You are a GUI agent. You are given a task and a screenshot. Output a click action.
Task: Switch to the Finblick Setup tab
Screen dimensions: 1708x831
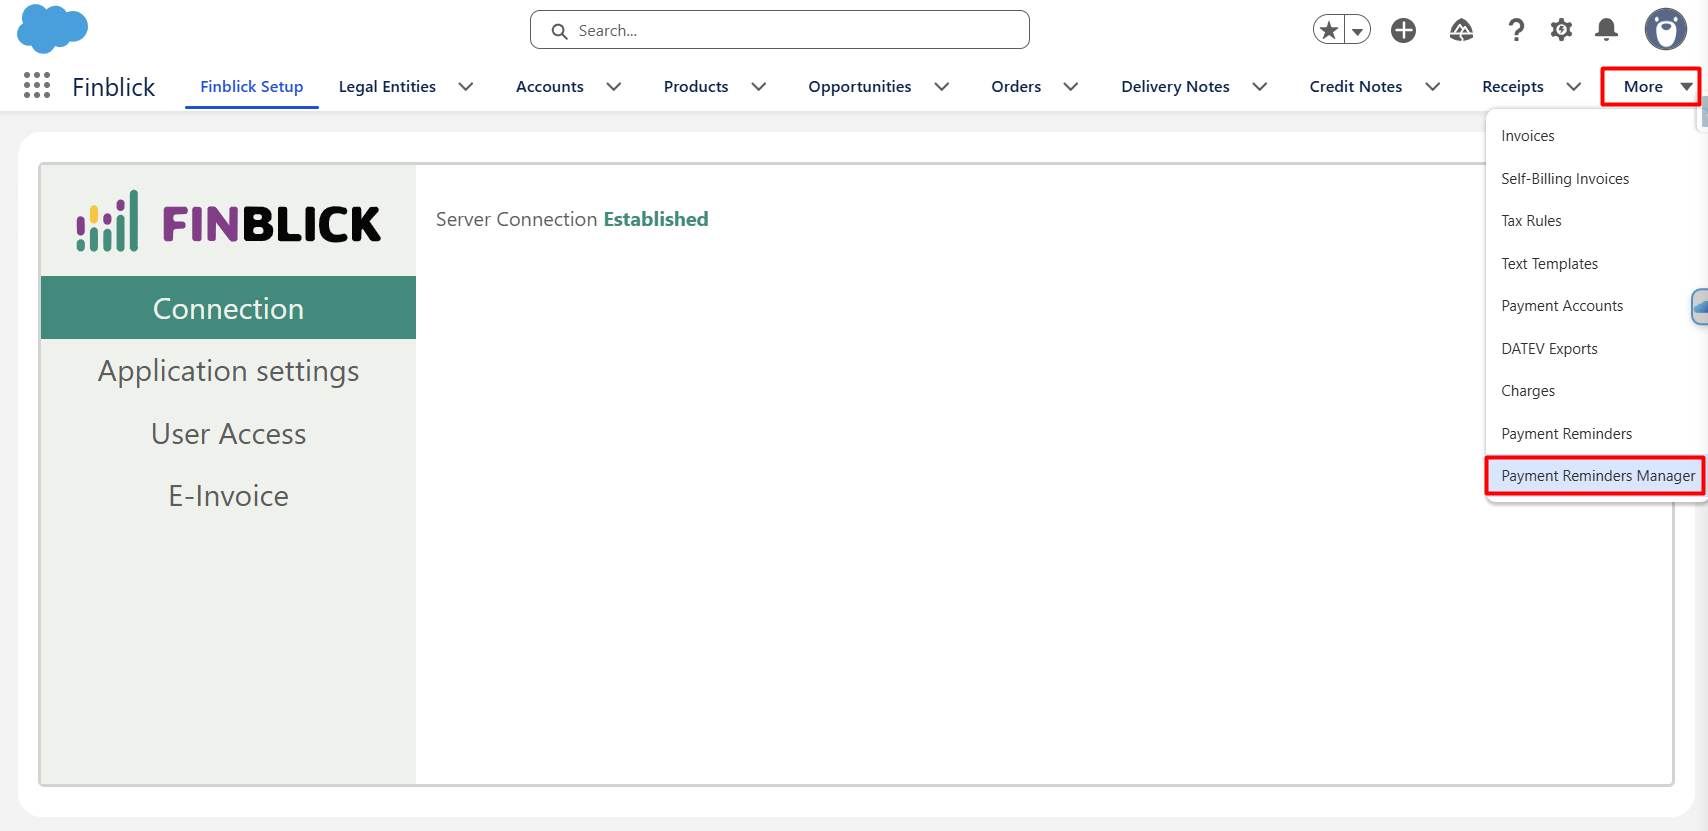tap(252, 87)
